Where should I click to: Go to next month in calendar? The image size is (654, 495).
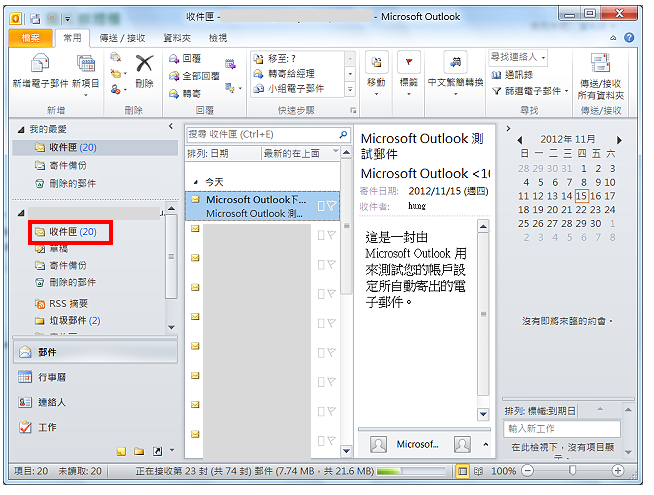[619, 140]
